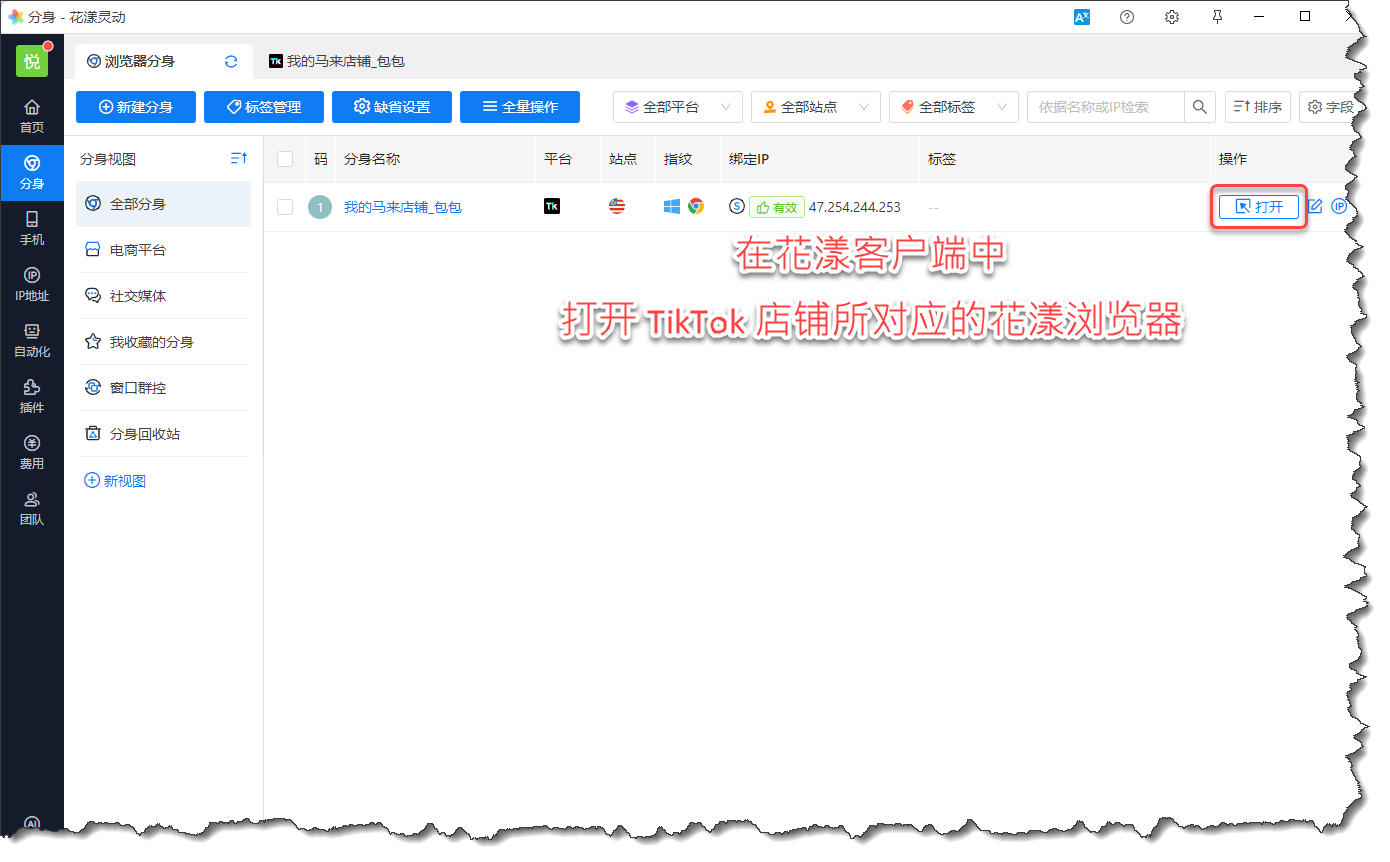Open the 团队 team section

click(x=32, y=508)
